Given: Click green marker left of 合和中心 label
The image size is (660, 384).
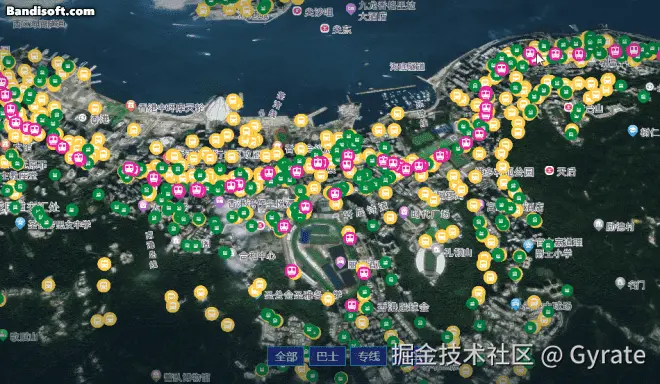Looking at the screenshot, I should click(x=225, y=252).
